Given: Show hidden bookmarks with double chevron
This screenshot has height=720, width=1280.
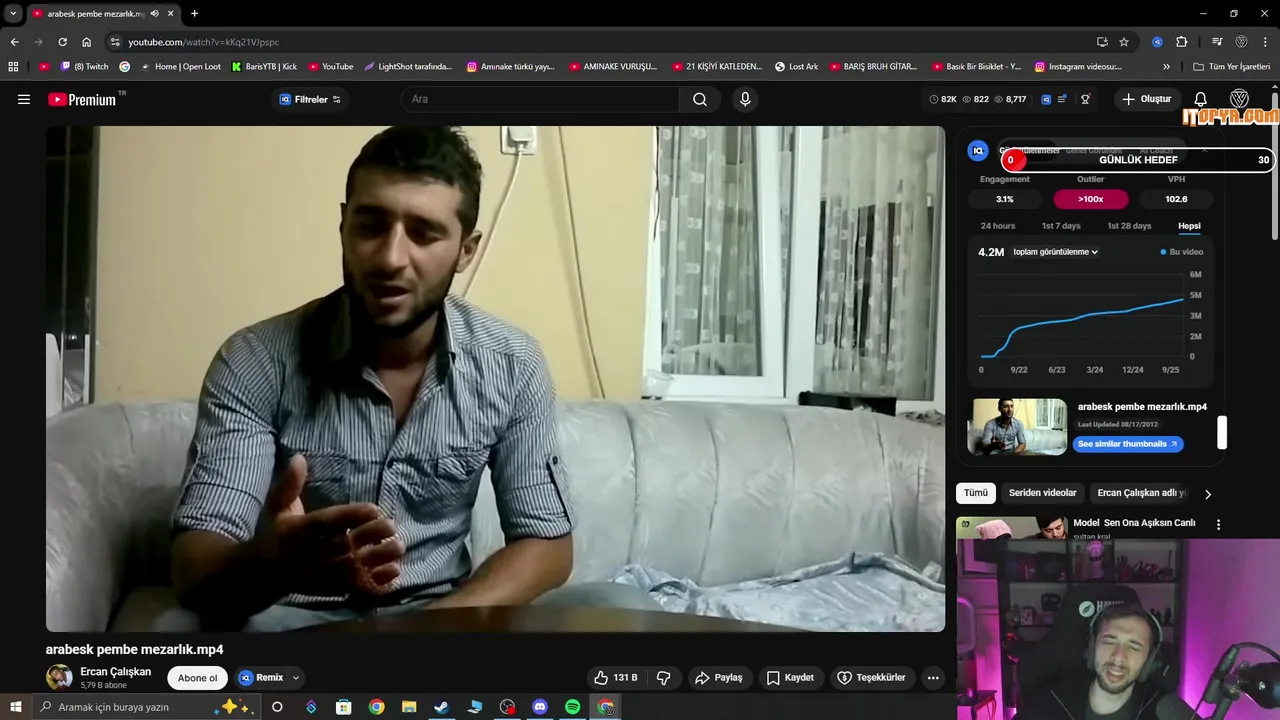Looking at the screenshot, I should (1166, 66).
